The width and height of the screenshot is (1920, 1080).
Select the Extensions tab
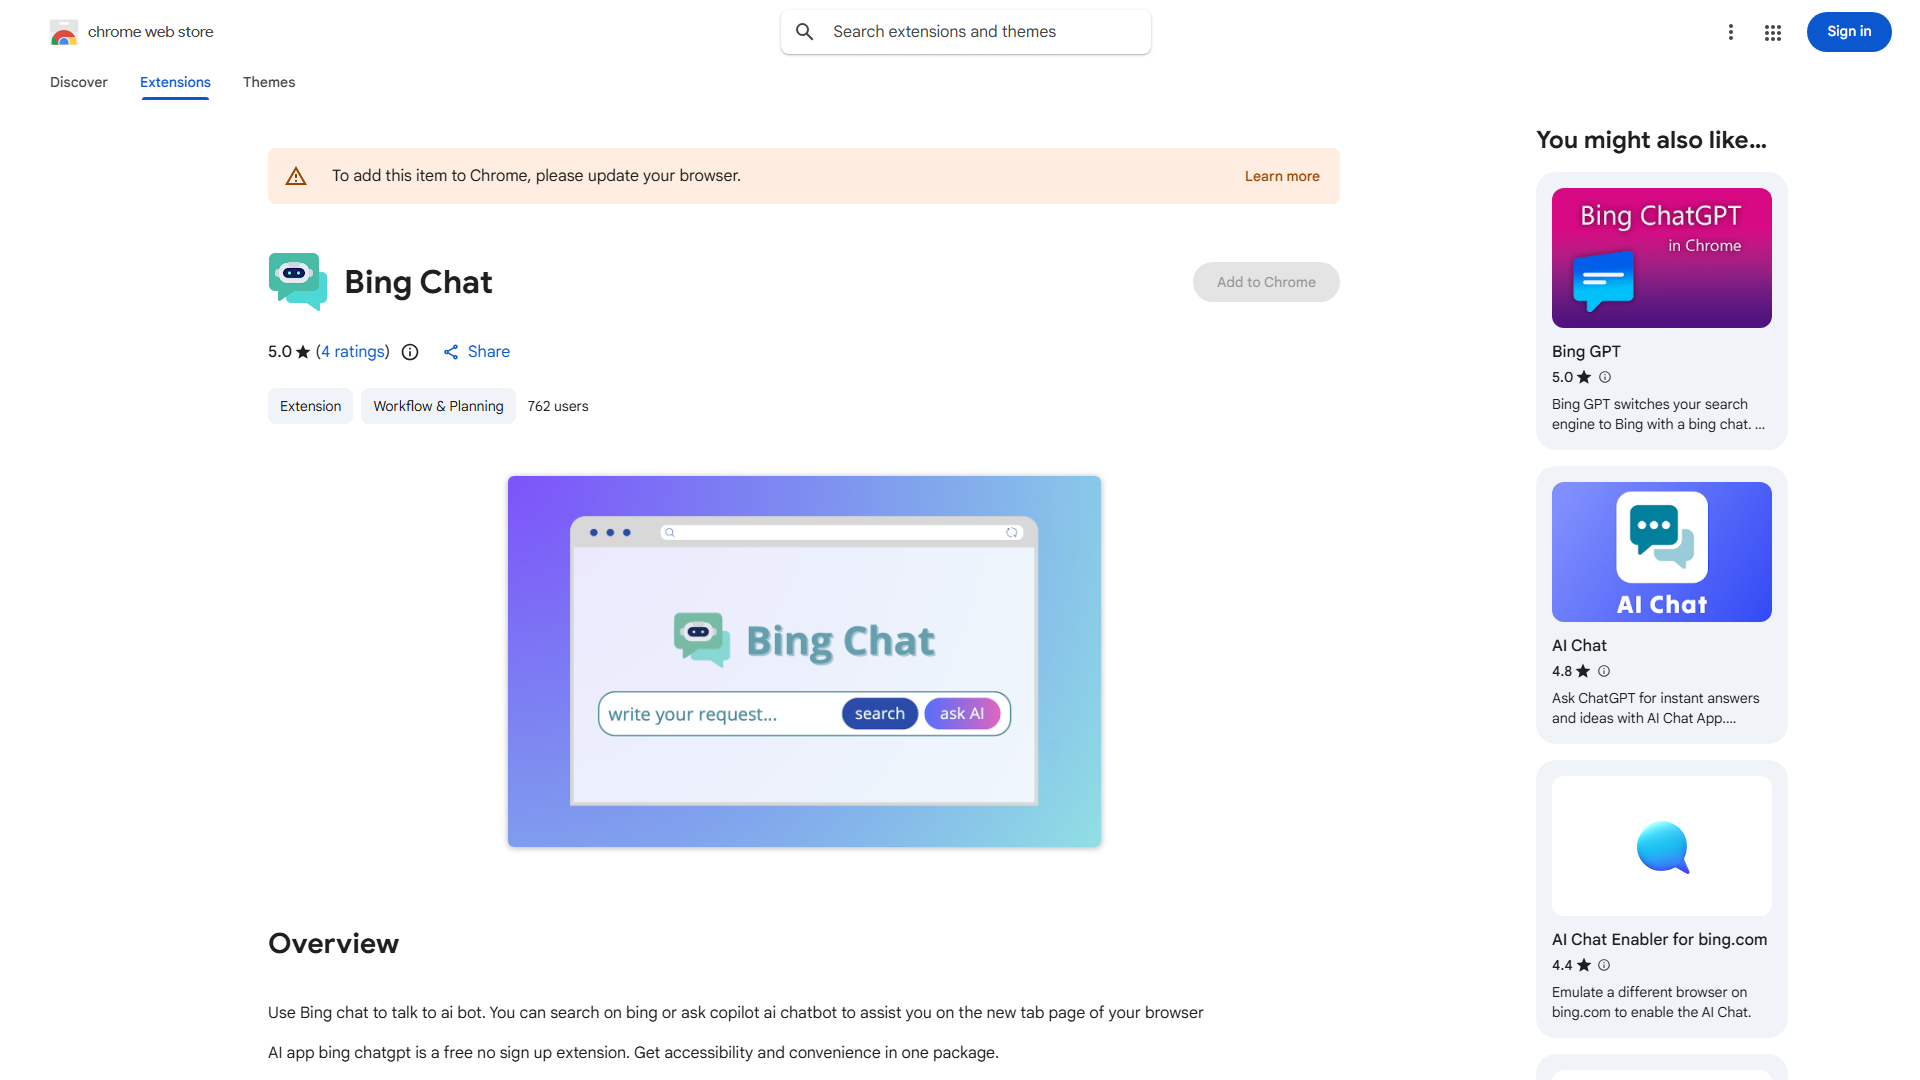point(175,82)
